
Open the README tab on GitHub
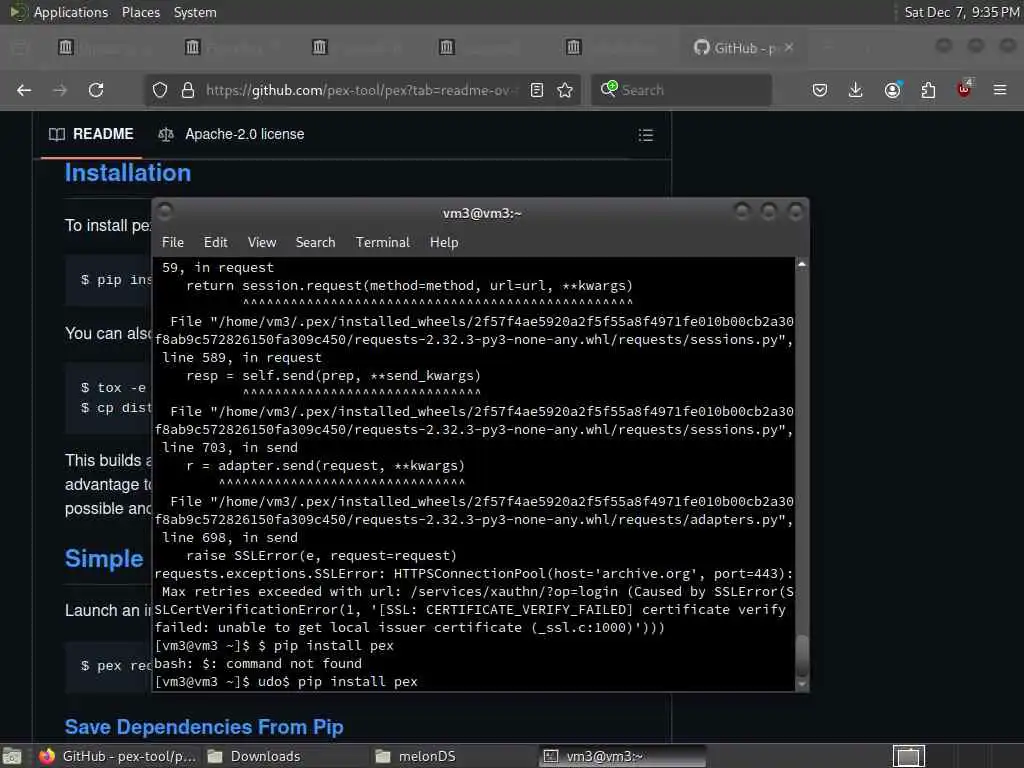(x=91, y=135)
